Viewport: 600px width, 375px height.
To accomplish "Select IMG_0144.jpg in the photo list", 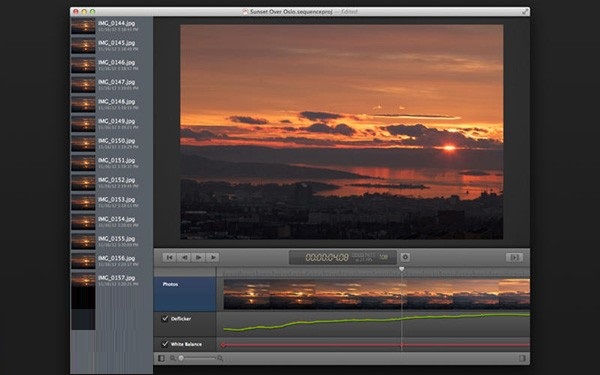I will tap(112, 26).
